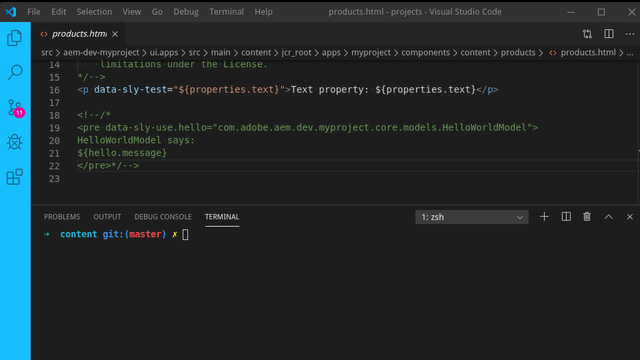Click breadcrumb components

(x=426, y=53)
